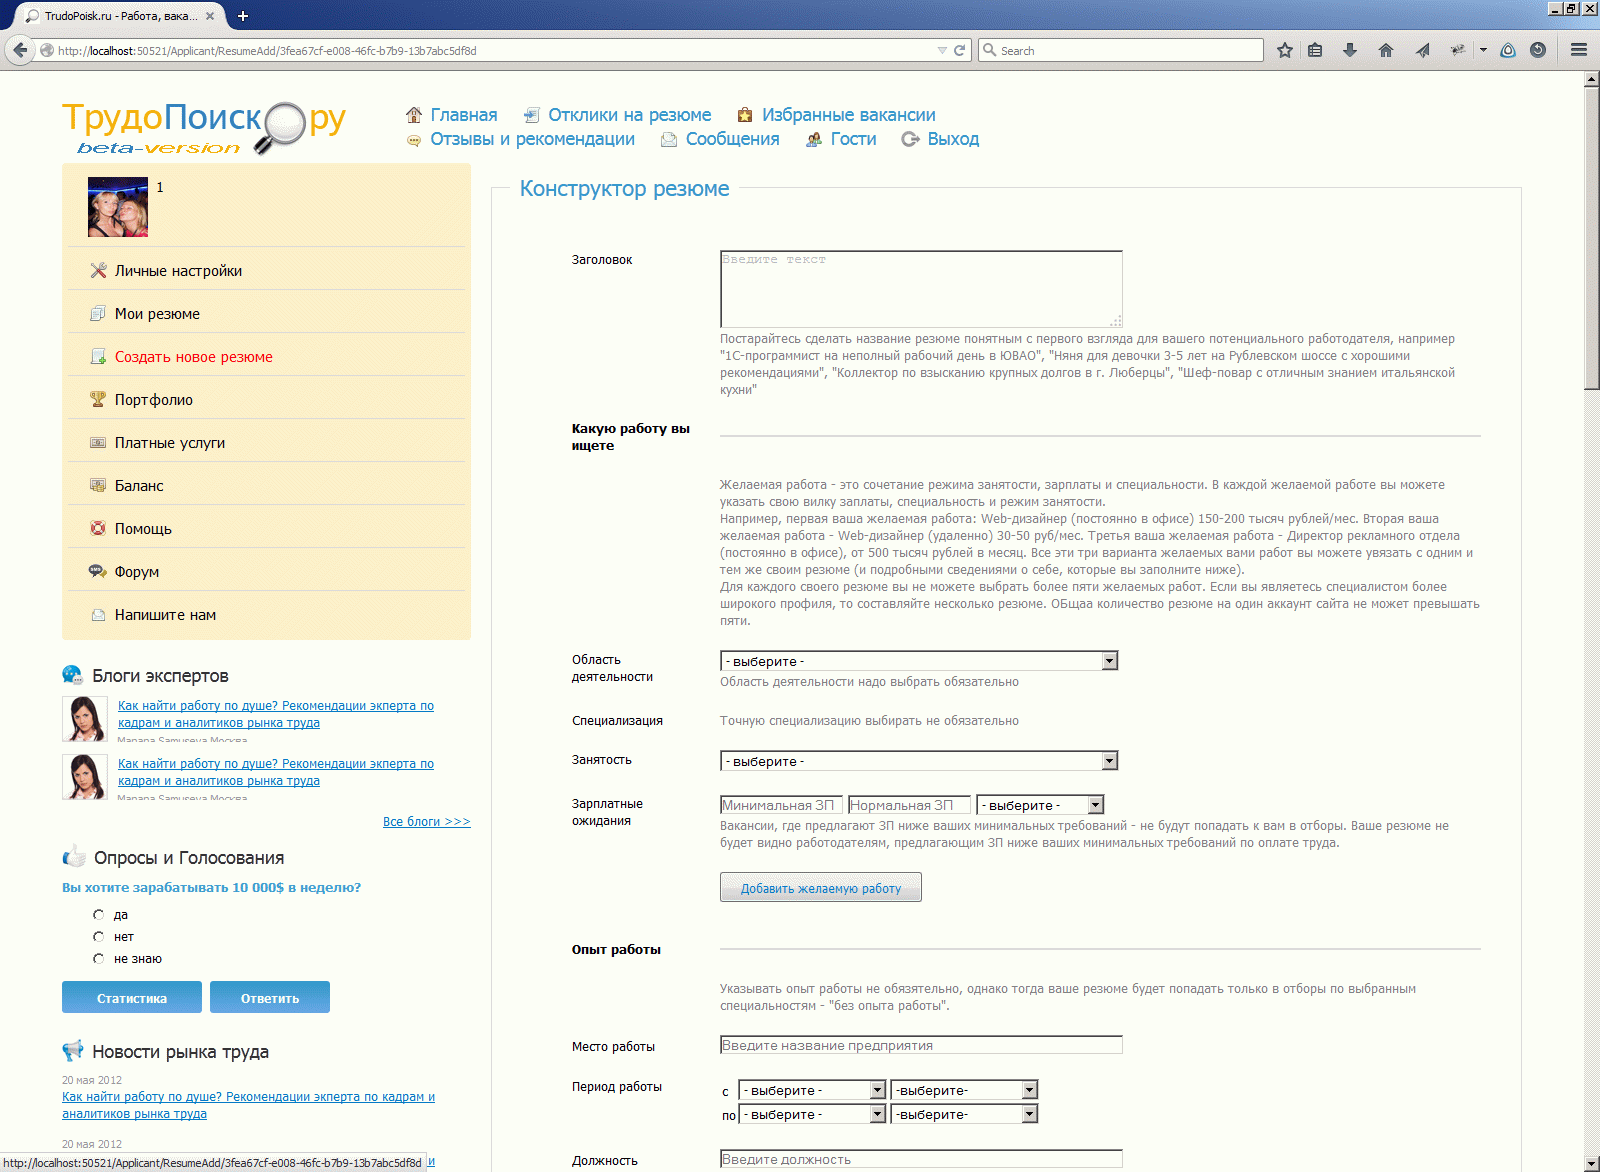Open Отзывы и рекомендации in the top menu
The image size is (1600, 1172).
click(533, 139)
